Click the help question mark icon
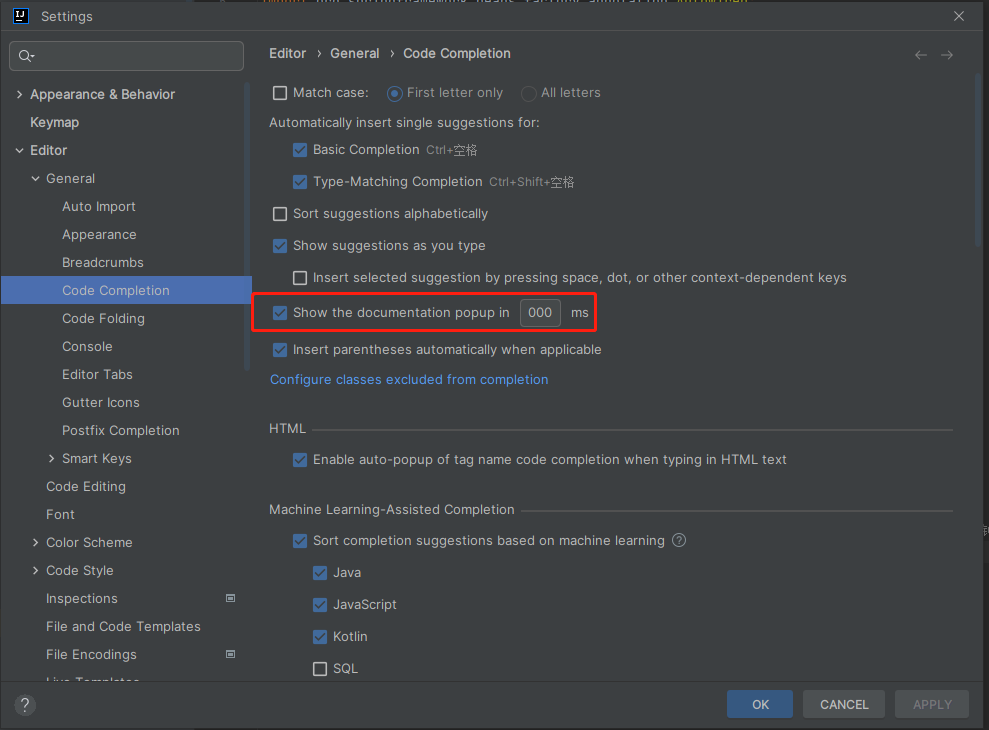 tap(25, 705)
